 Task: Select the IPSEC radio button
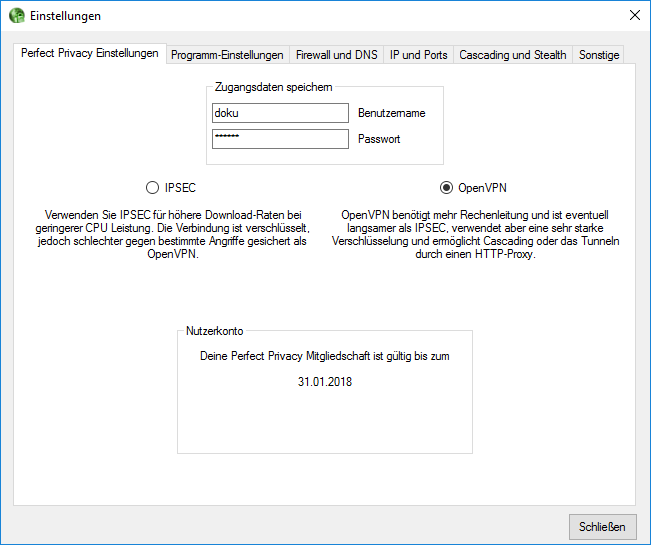tap(152, 188)
